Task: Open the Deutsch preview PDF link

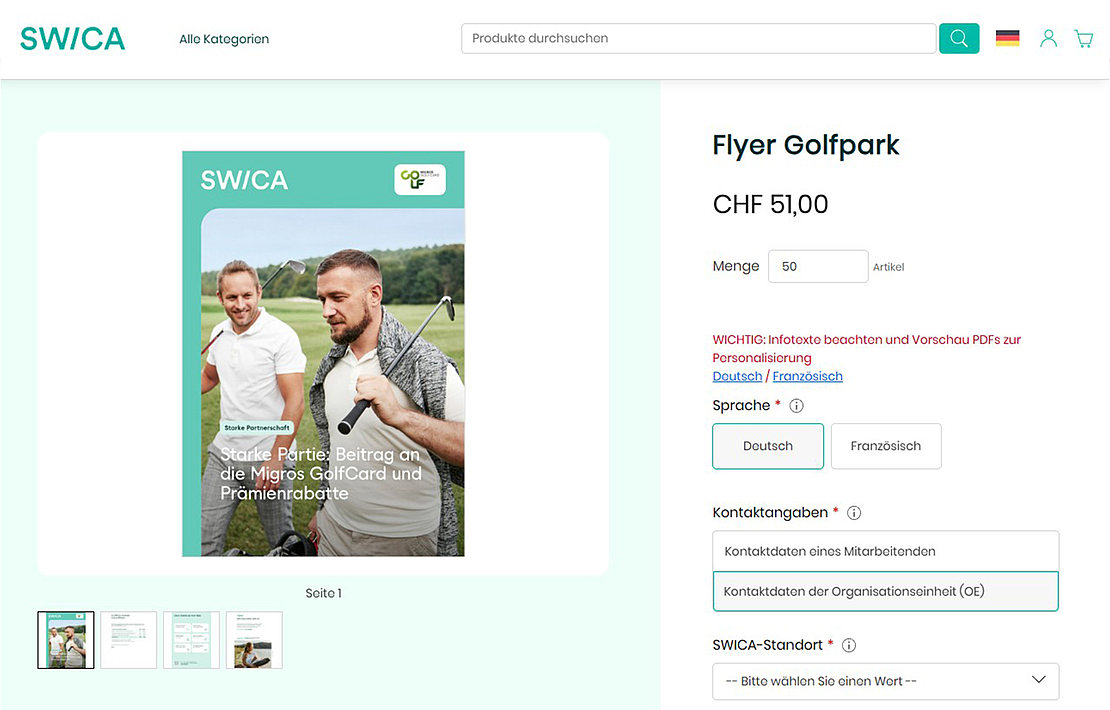Action: [737, 376]
